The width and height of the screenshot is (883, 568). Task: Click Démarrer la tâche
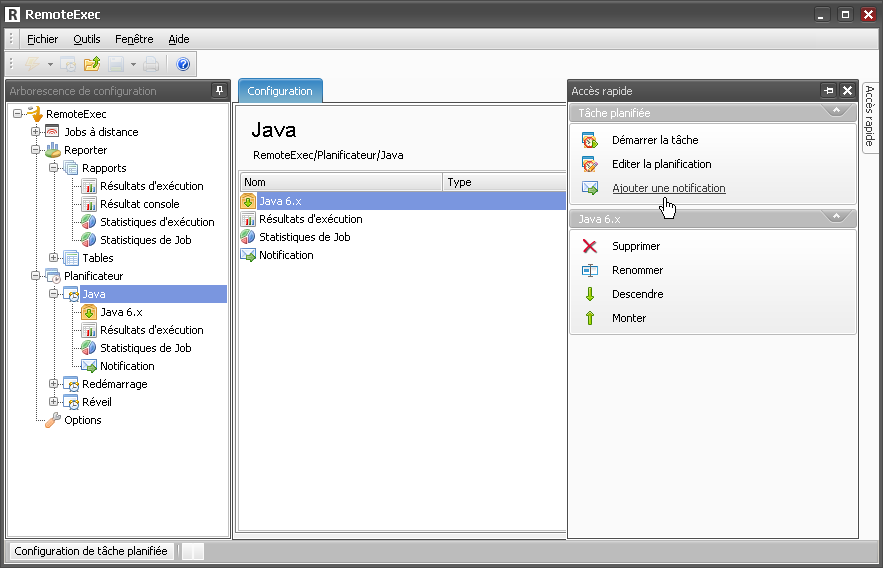pos(655,140)
